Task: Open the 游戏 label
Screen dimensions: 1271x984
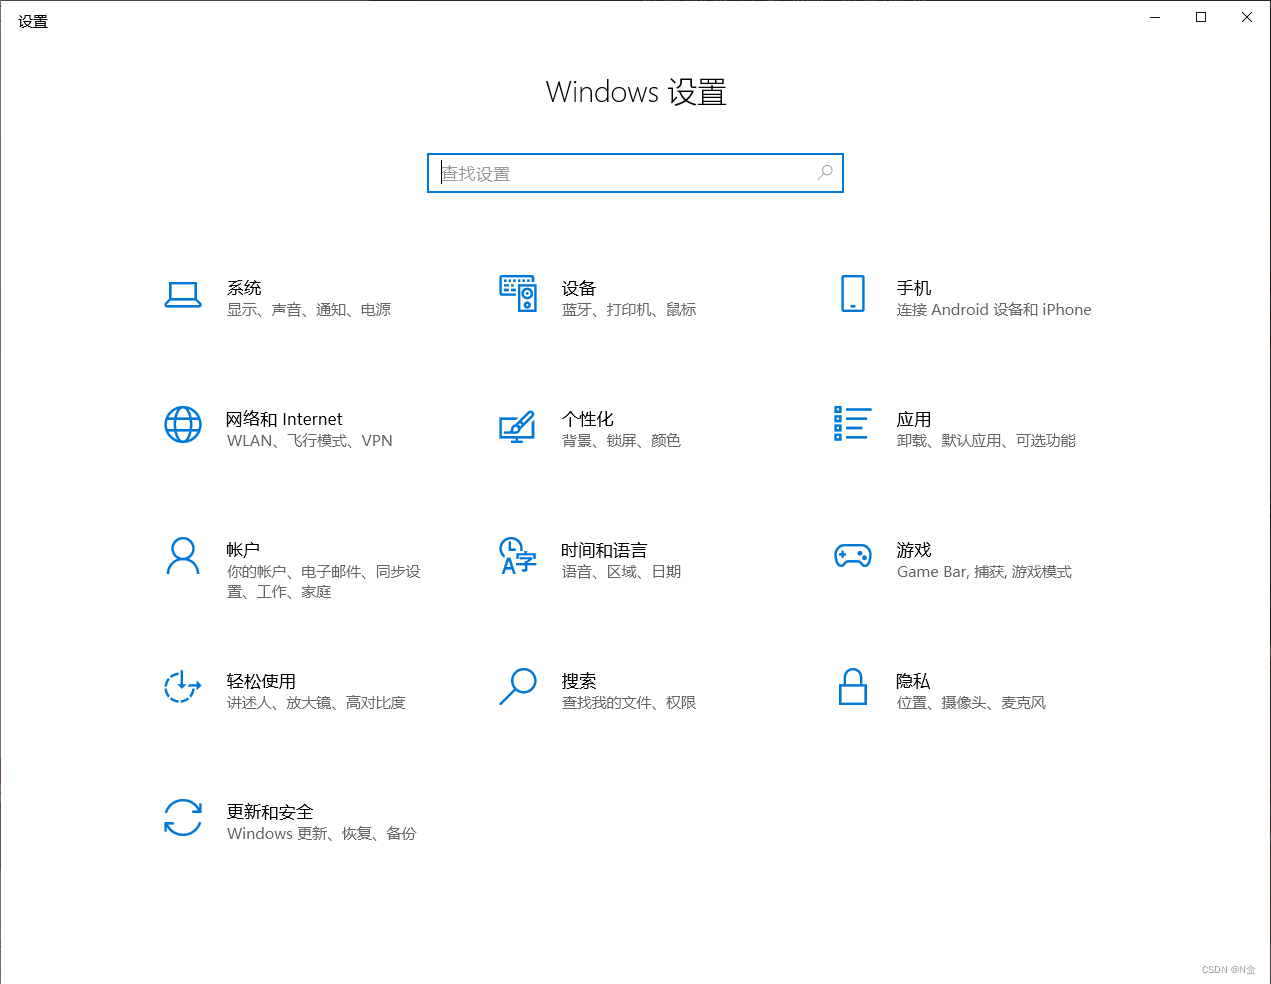Action: pyautogui.click(x=914, y=550)
